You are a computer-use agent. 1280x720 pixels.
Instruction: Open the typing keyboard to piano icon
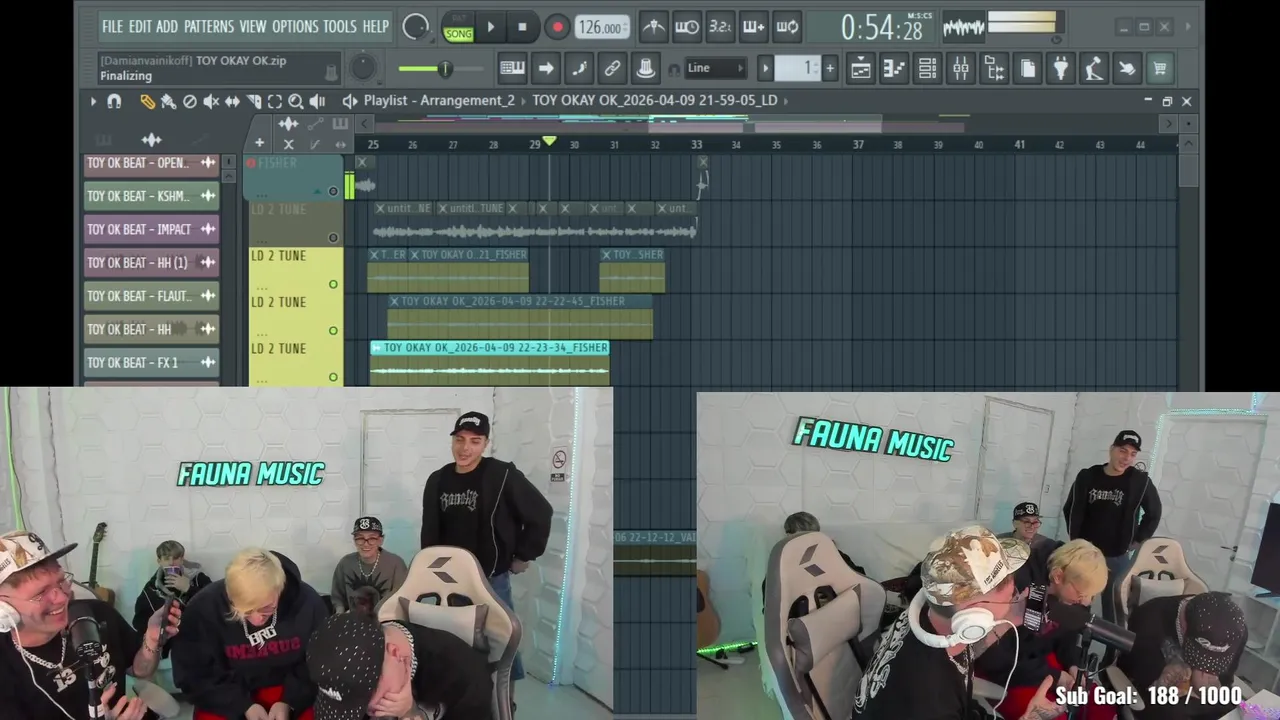tap(512, 68)
